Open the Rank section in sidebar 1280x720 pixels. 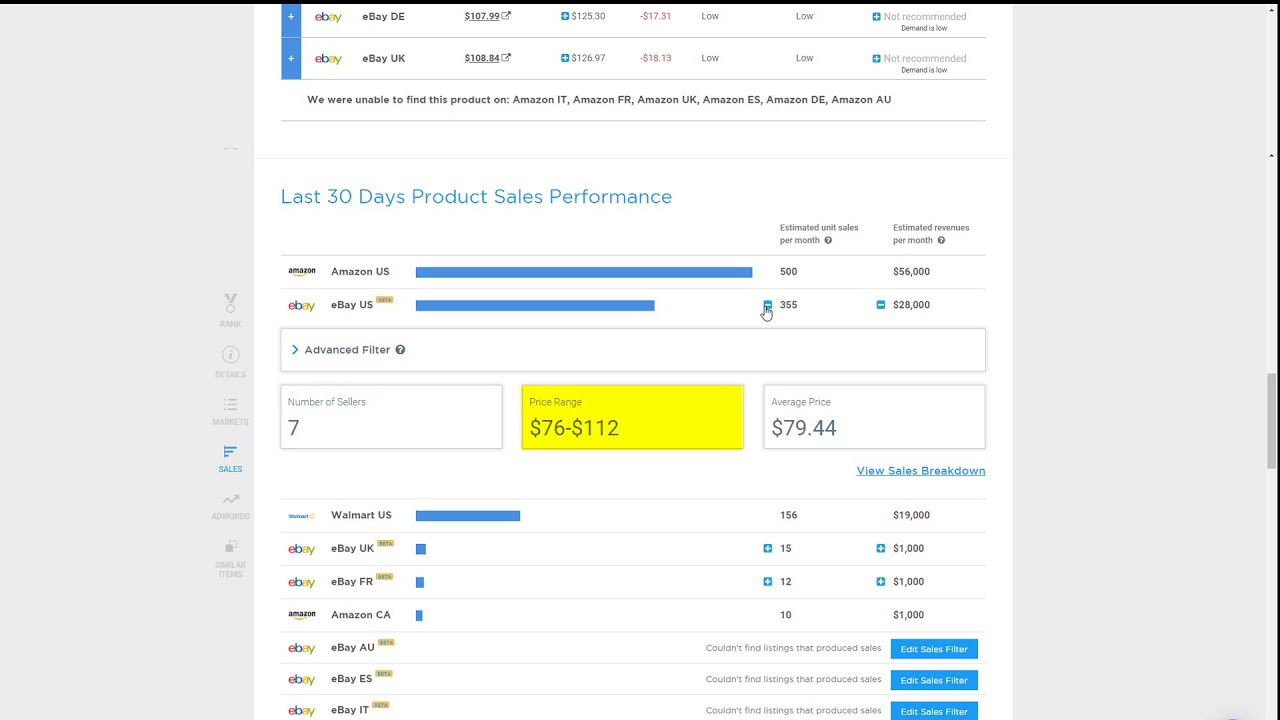[x=230, y=310]
